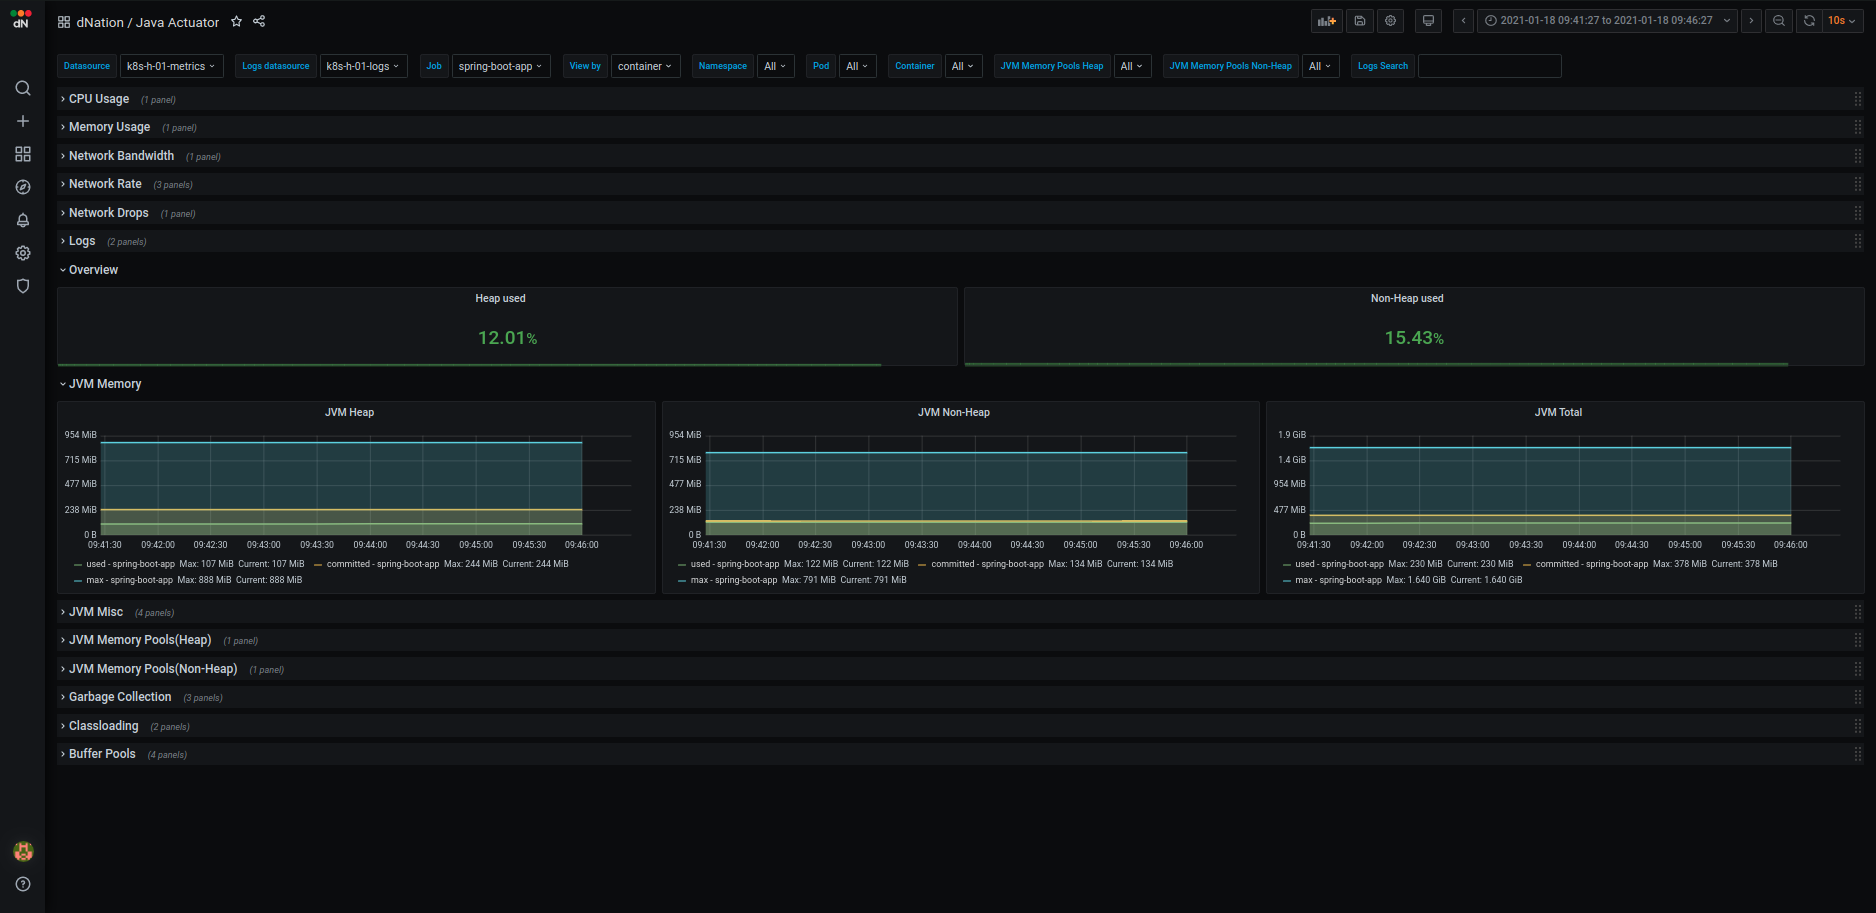Screen dimensions: 1876x913
Task: Shift time range backward
Action: coord(1463,20)
